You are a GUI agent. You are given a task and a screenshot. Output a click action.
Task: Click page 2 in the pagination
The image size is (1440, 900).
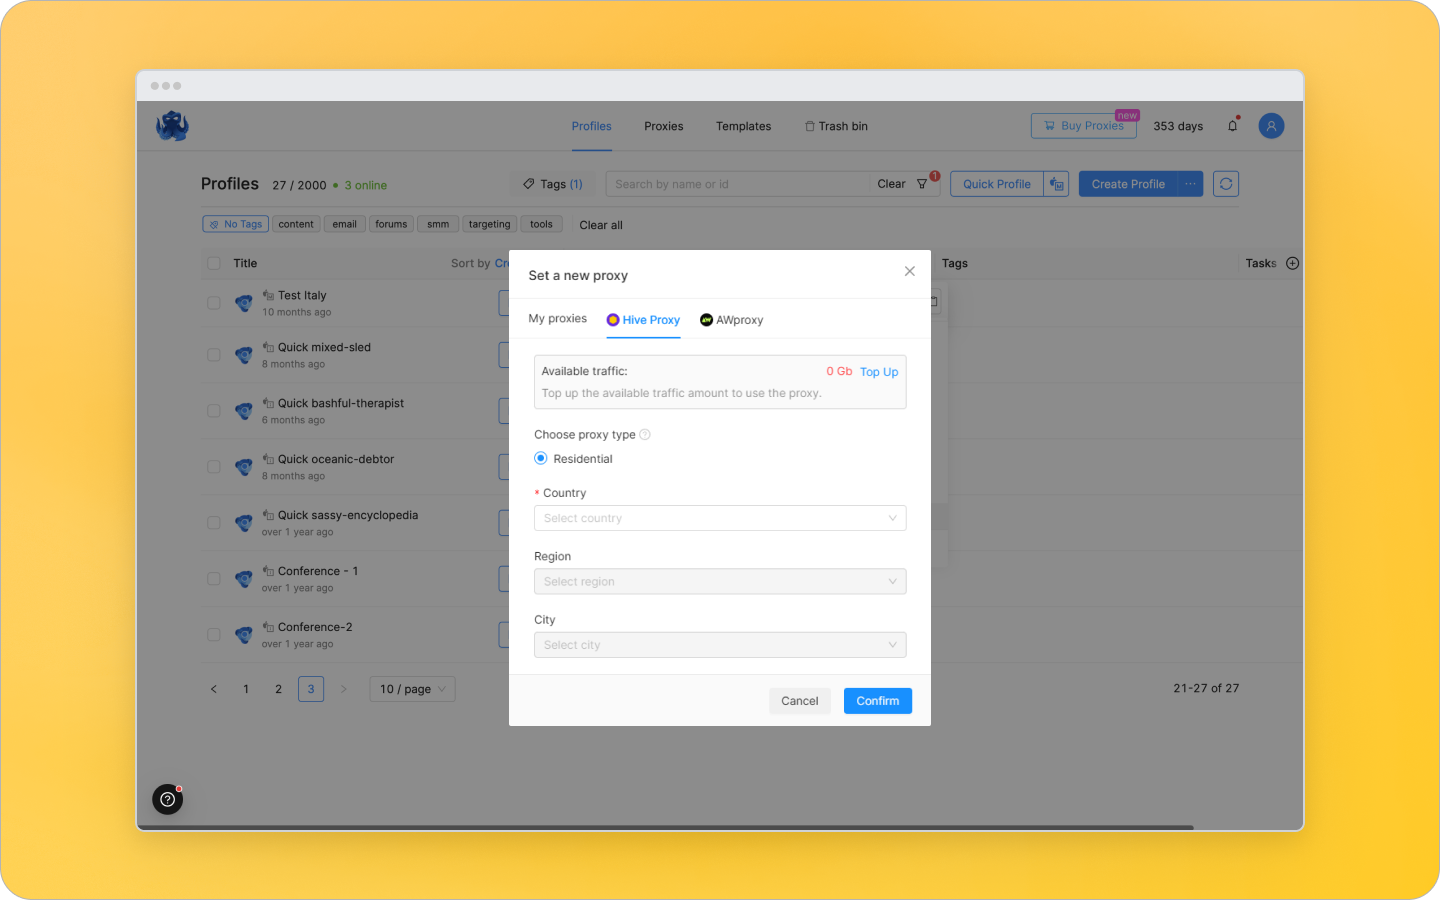pyautogui.click(x=278, y=689)
